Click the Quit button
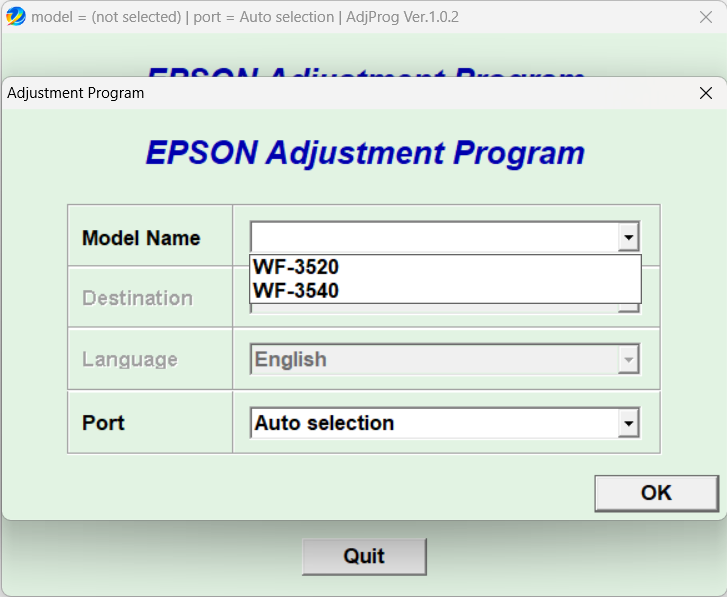727x597 pixels. pyautogui.click(x=364, y=556)
